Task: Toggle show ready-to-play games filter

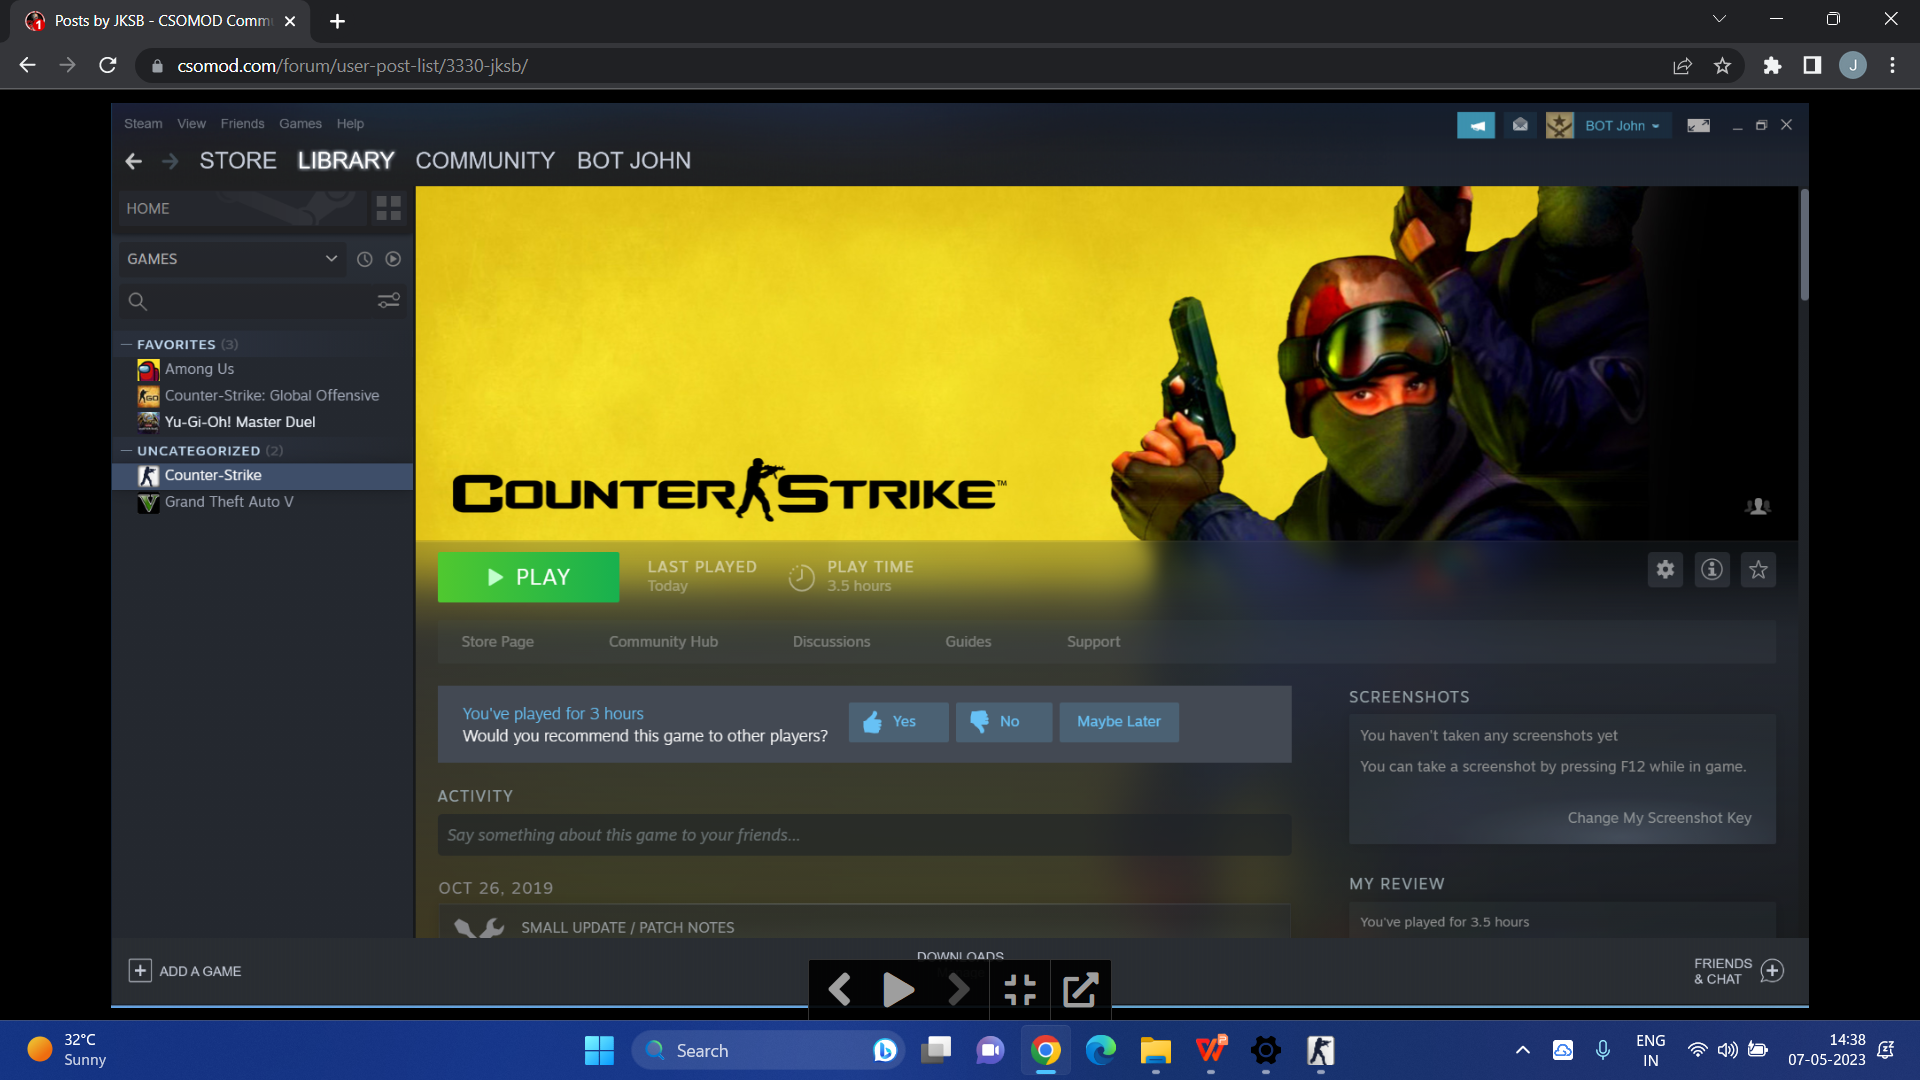Action: pos(393,259)
